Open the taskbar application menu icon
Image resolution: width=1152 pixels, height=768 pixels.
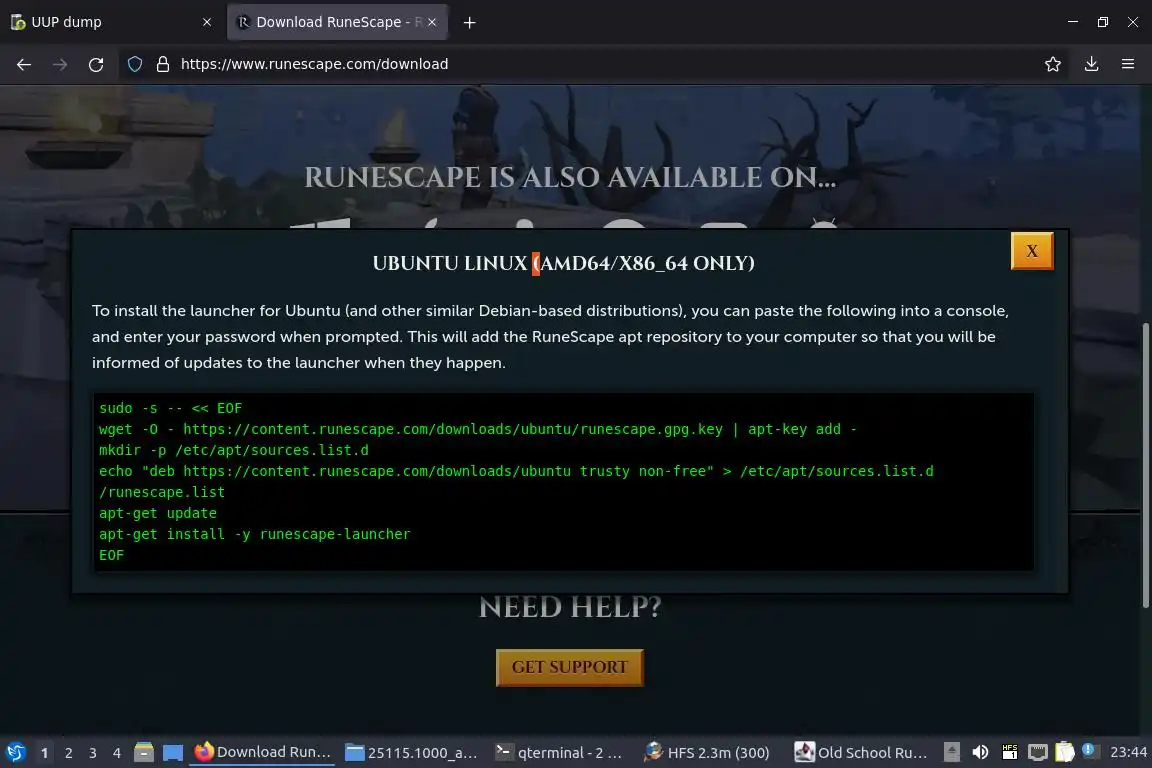[15, 753]
